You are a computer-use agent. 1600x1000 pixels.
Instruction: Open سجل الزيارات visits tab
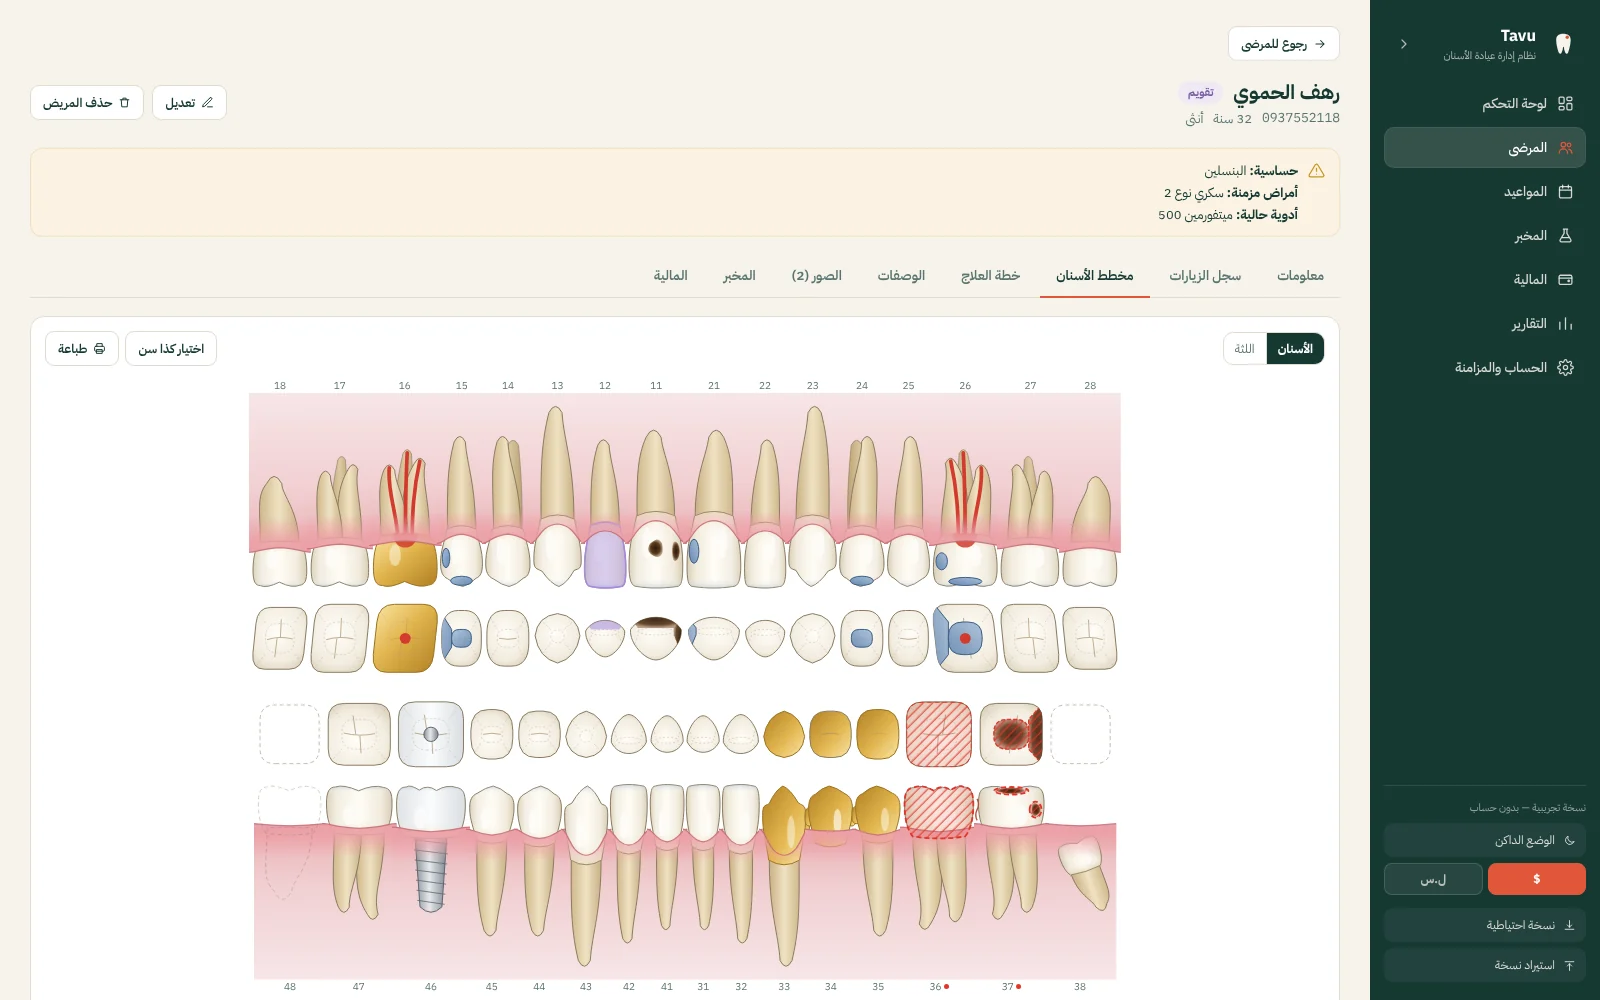(1205, 275)
